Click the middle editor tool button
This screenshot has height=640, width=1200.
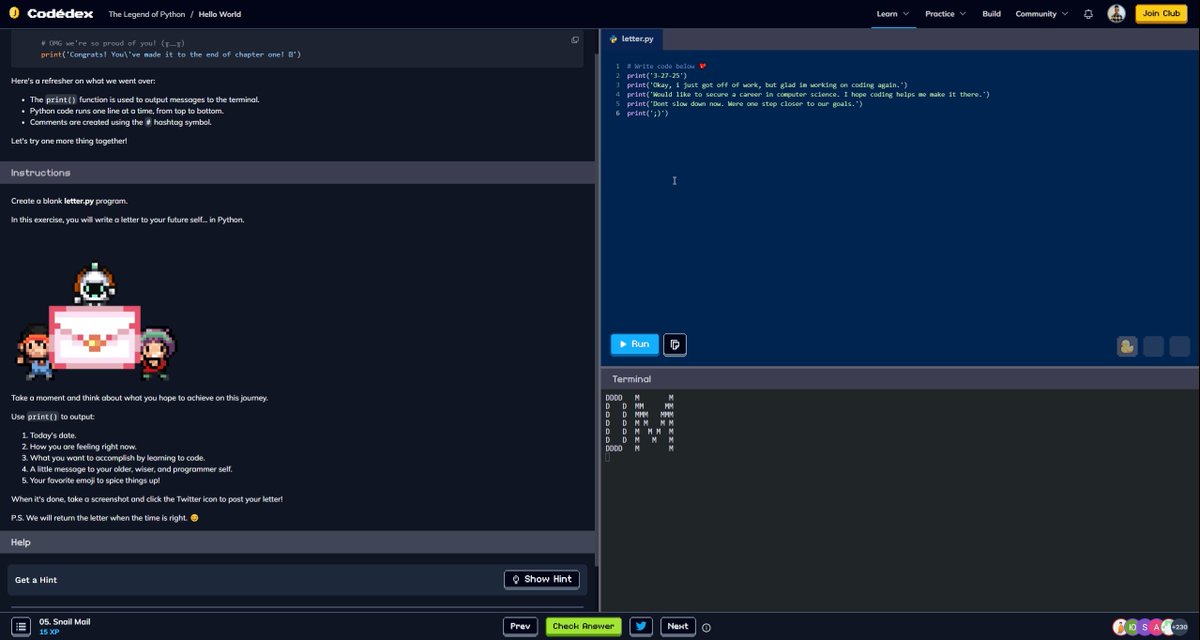coord(1153,346)
